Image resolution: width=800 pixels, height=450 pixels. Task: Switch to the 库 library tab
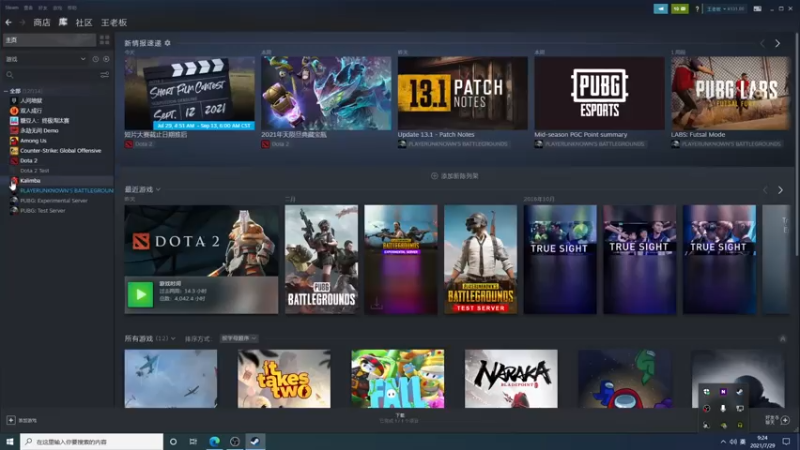click(x=63, y=22)
